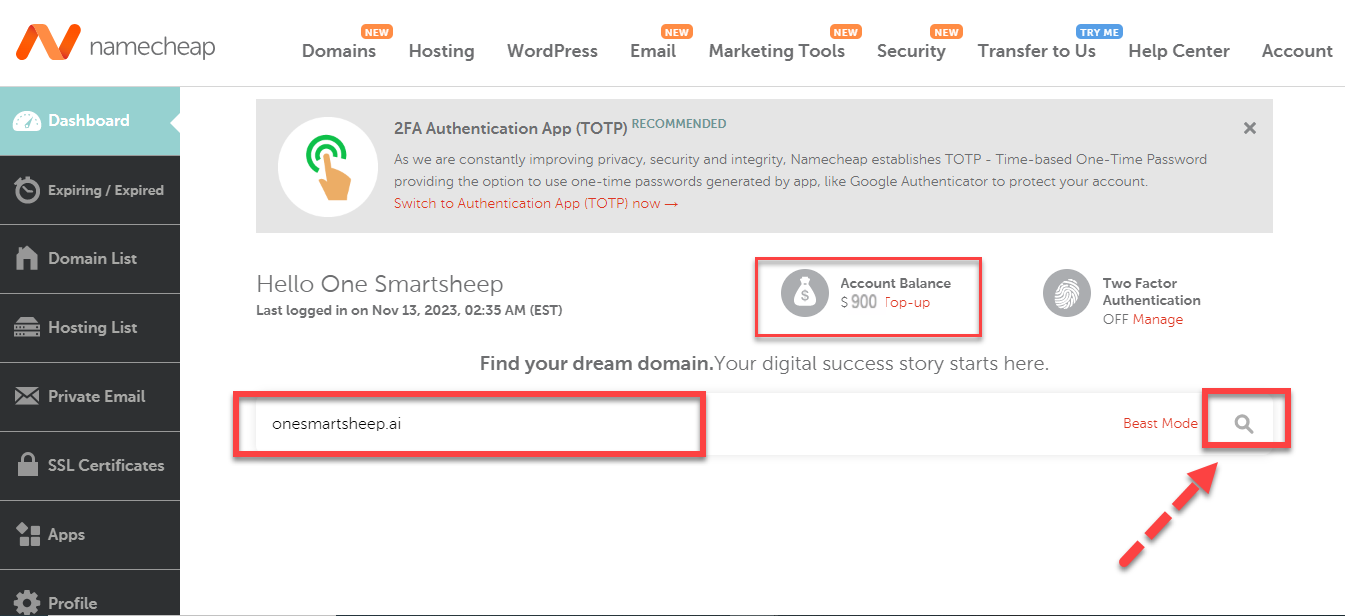
Task: Click the magnifier search icon
Action: [1244, 423]
